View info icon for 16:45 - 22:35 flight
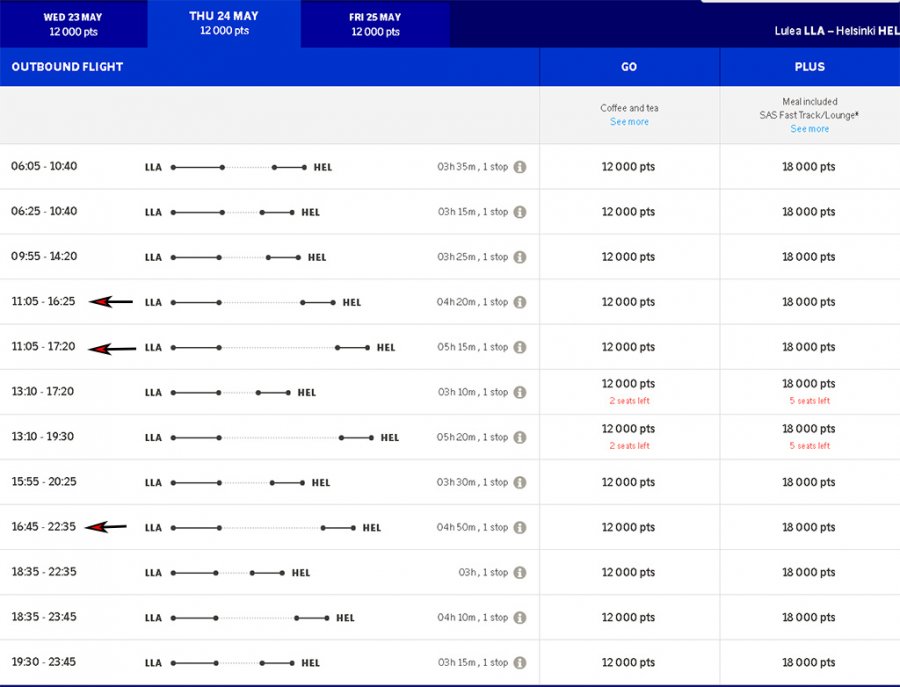The image size is (900, 687). click(520, 527)
